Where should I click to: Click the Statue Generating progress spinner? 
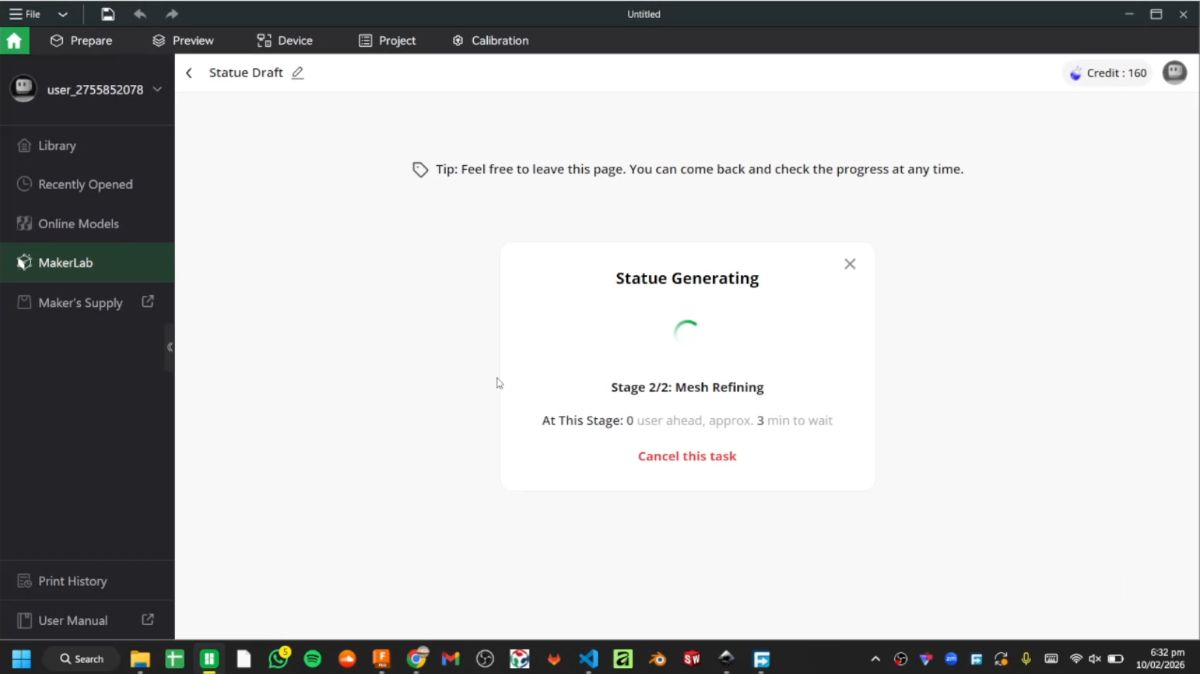click(687, 330)
